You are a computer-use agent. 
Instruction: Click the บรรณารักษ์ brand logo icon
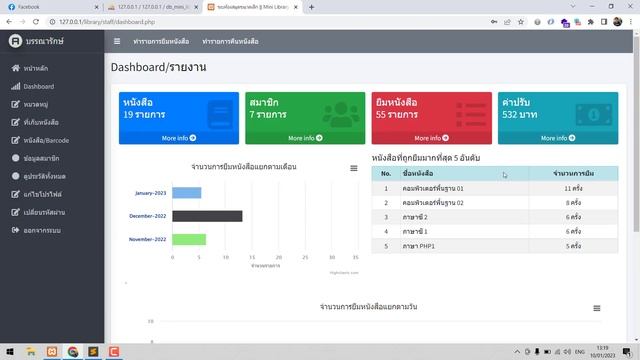pos(16,41)
